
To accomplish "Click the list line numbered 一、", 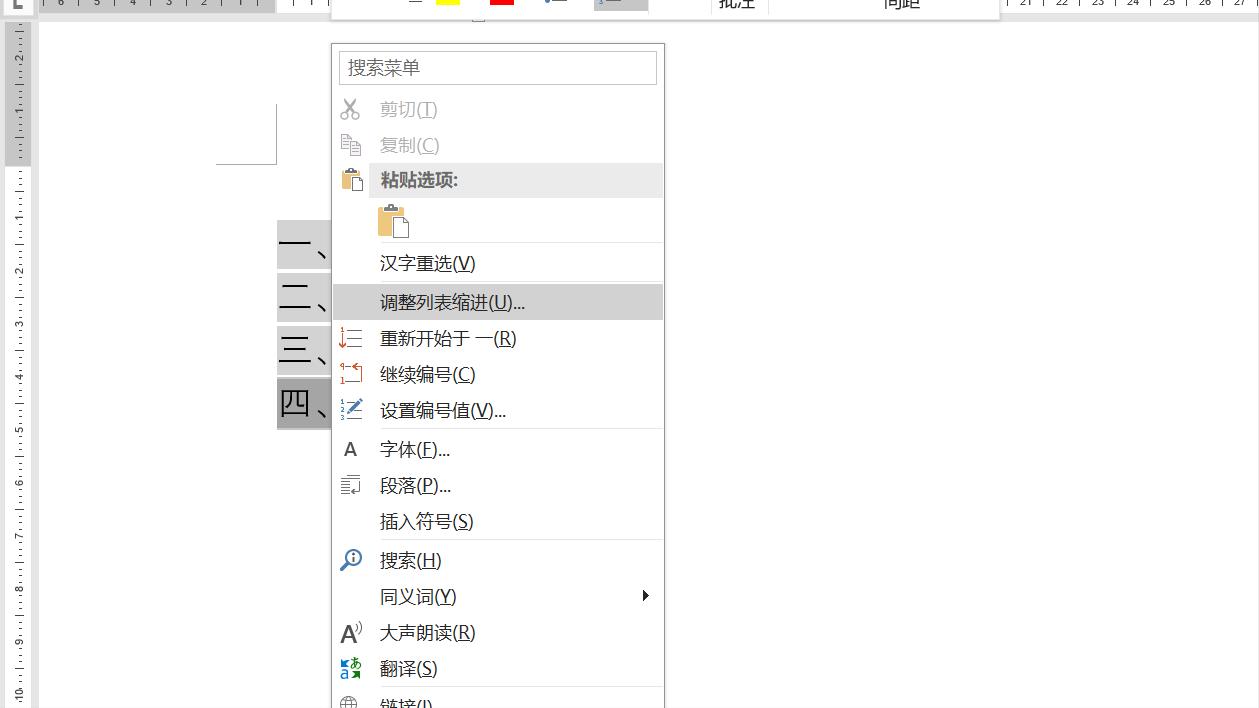I will tap(304, 245).
